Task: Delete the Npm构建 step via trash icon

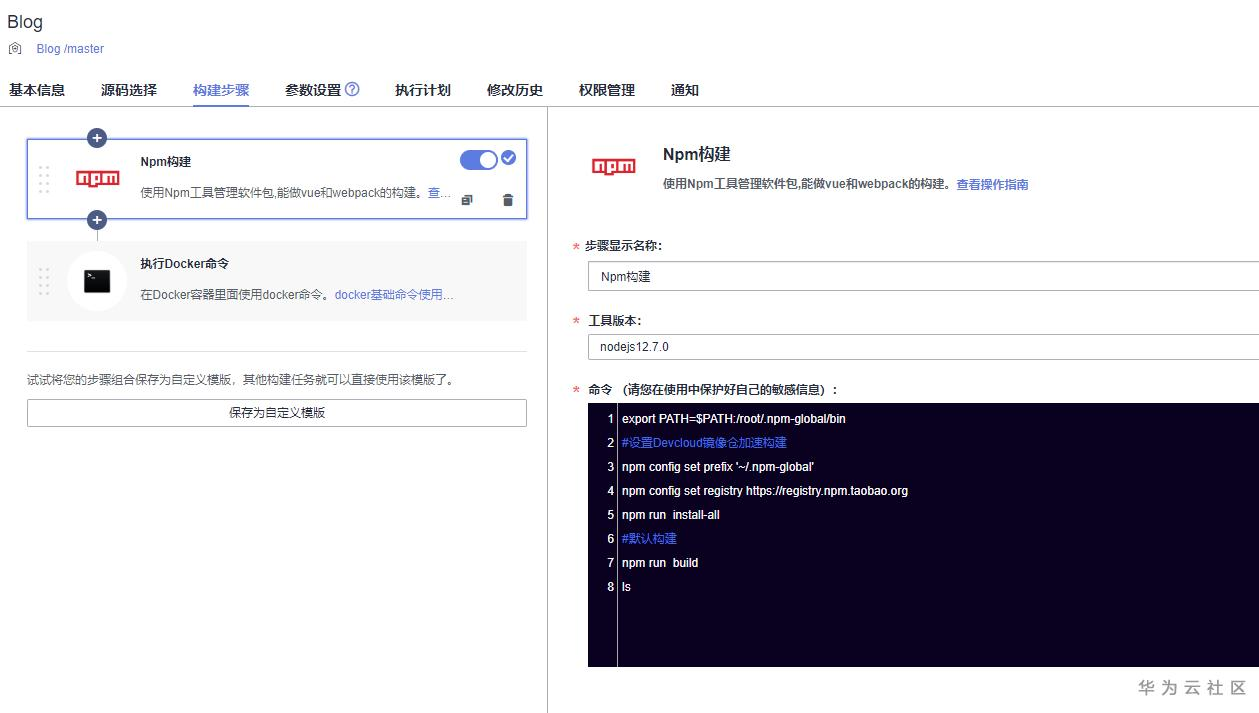Action: [x=507, y=200]
